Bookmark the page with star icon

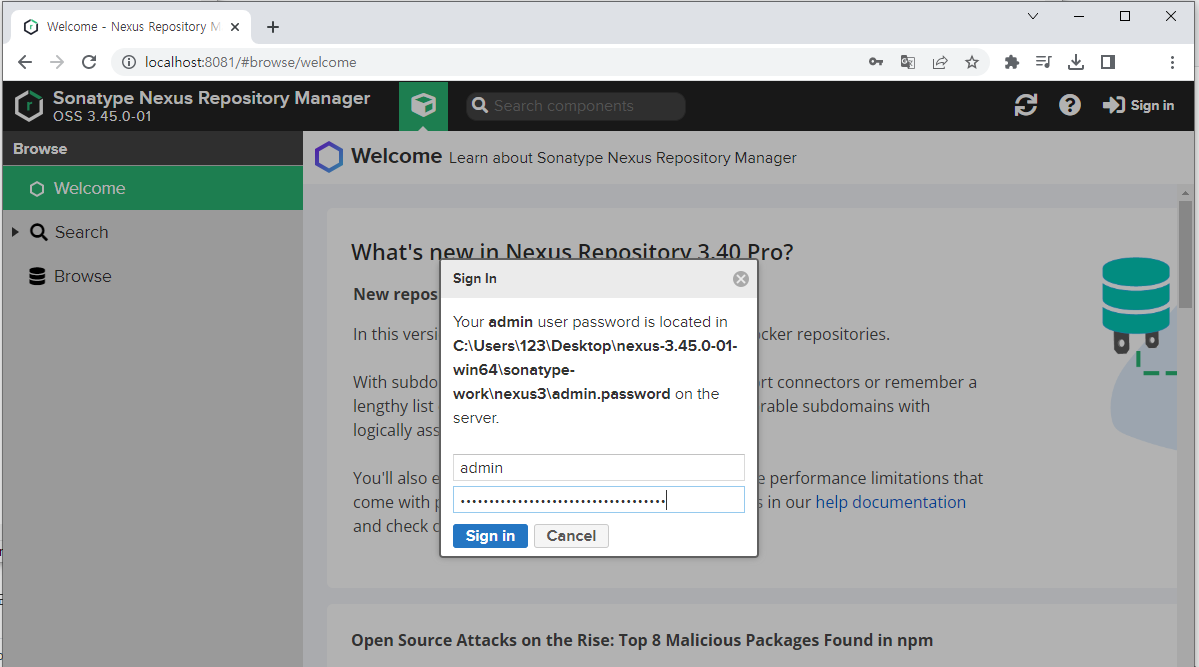(x=972, y=62)
